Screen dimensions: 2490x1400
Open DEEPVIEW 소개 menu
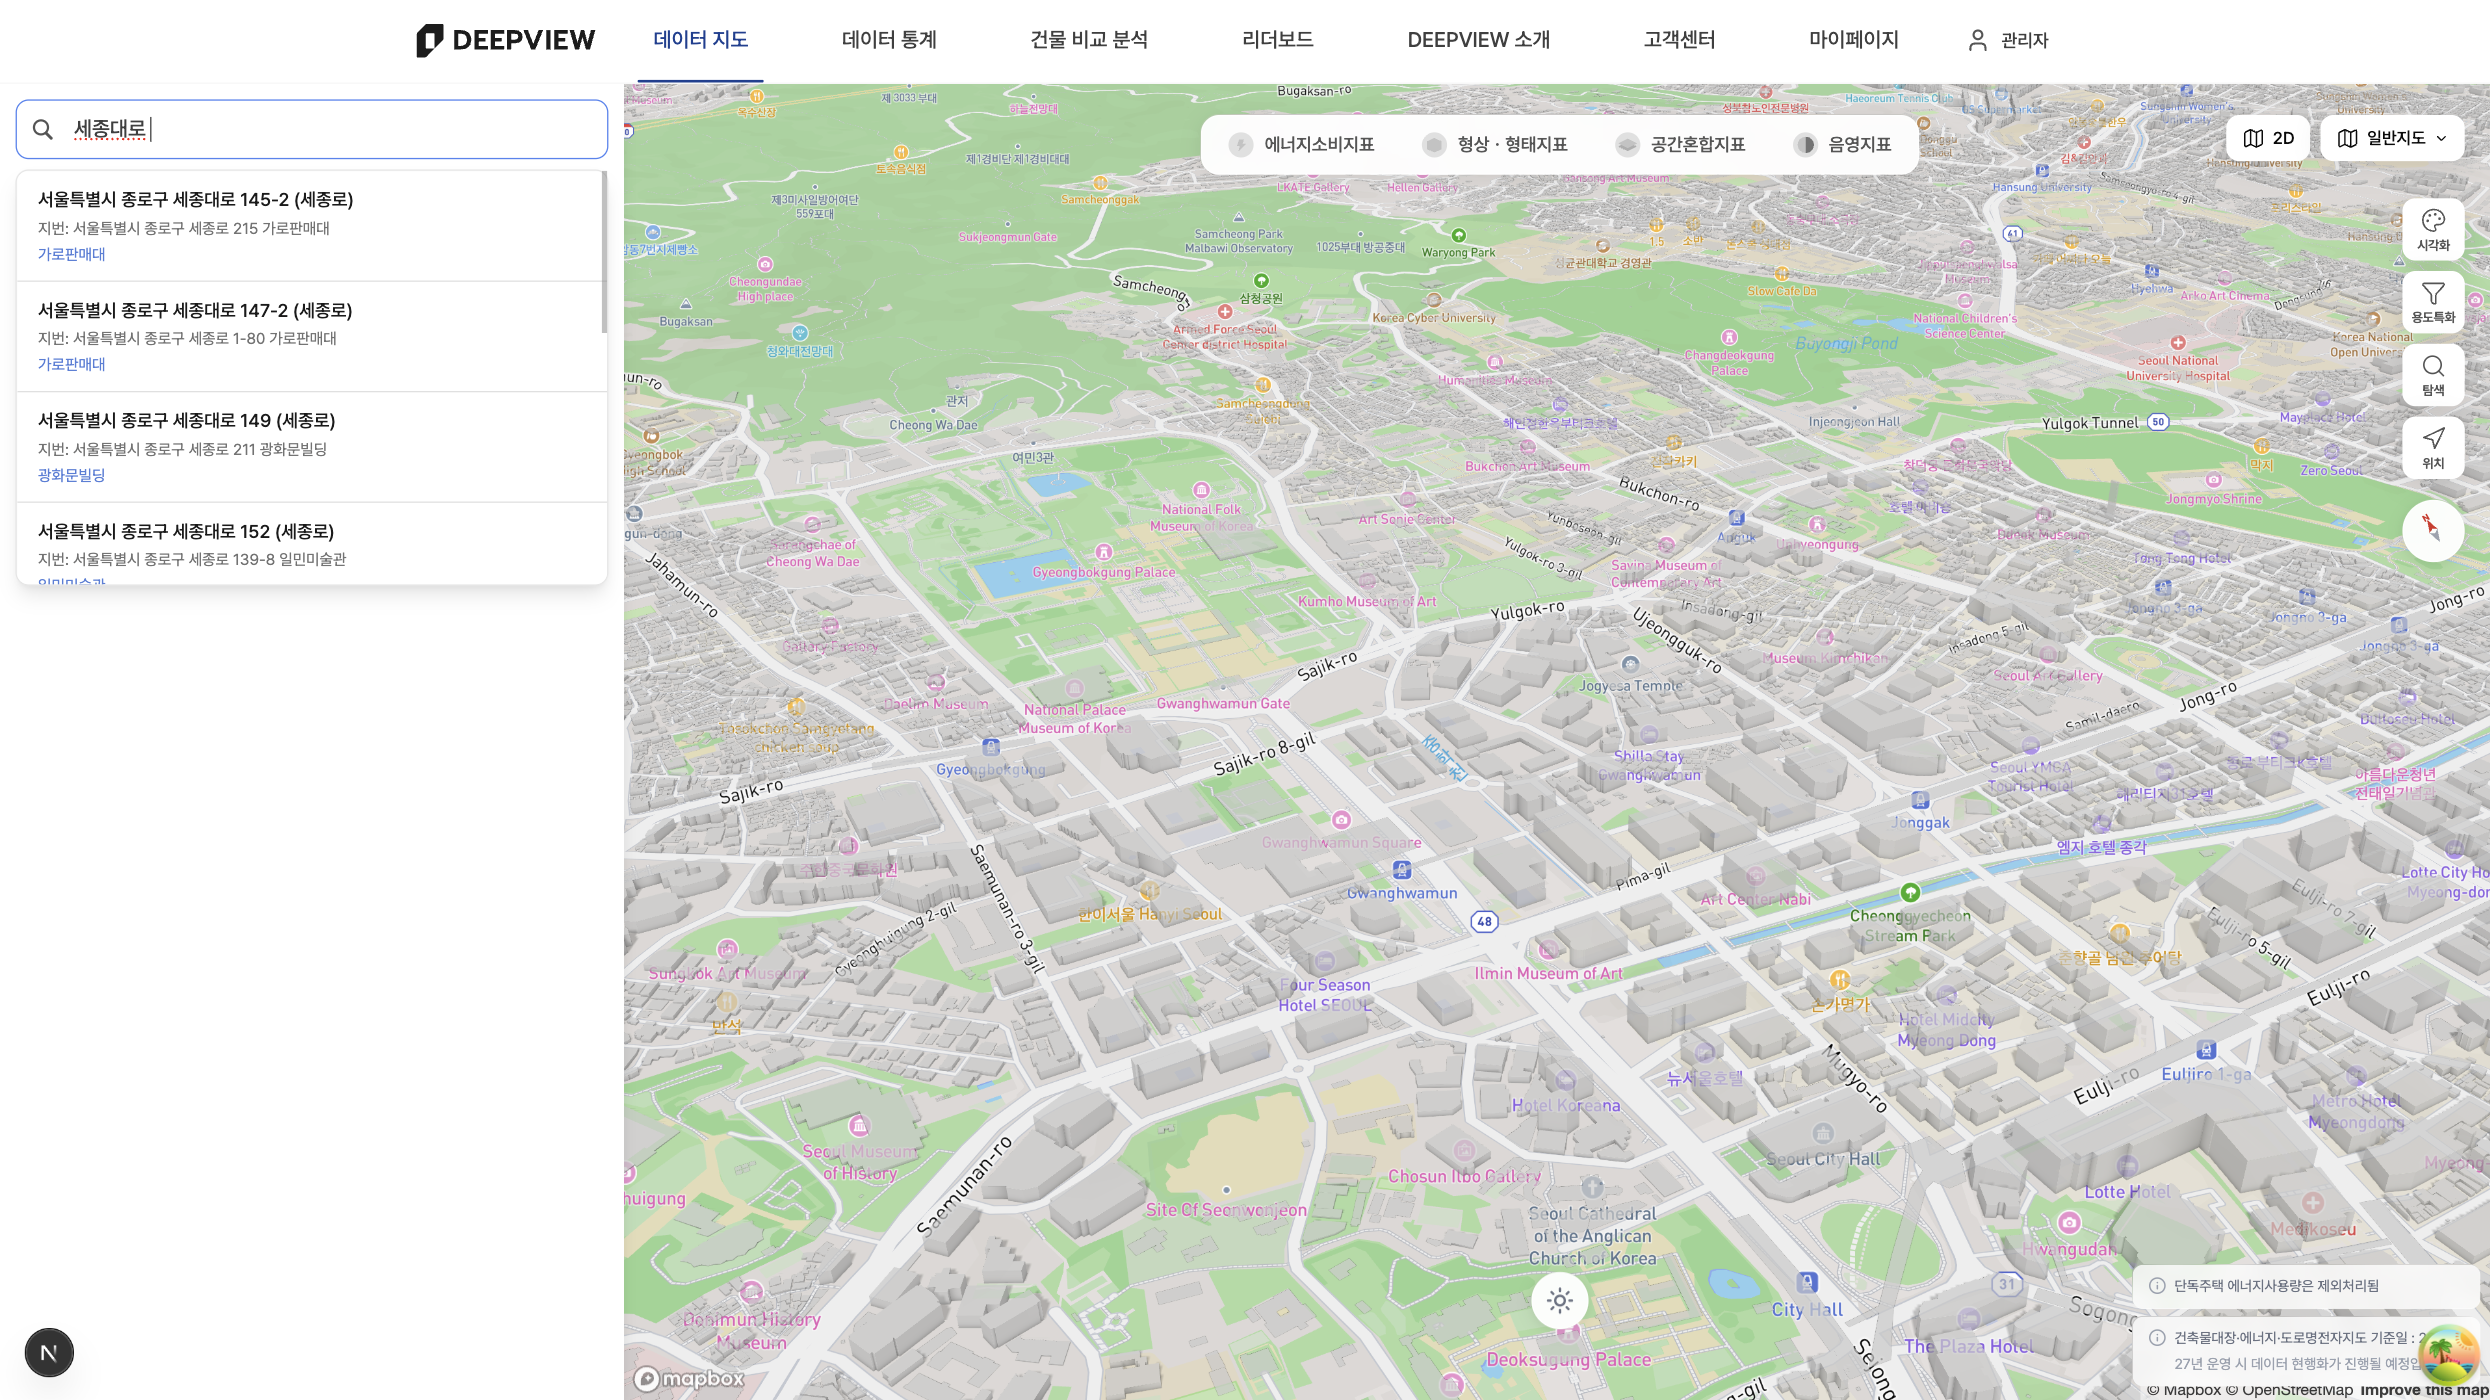pyautogui.click(x=1478, y=40)
